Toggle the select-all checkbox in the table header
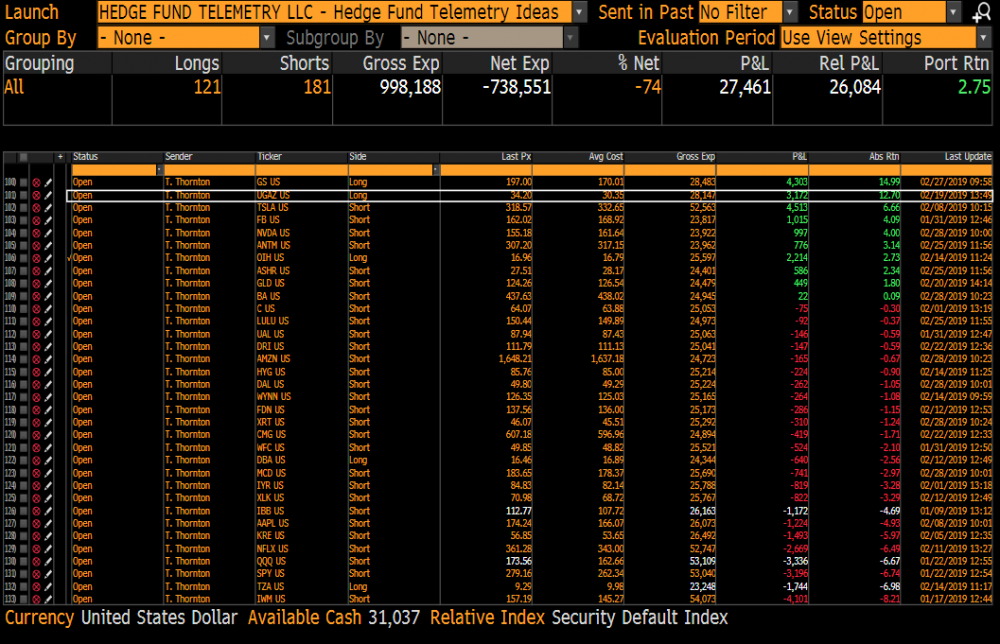 coord(24,157)
